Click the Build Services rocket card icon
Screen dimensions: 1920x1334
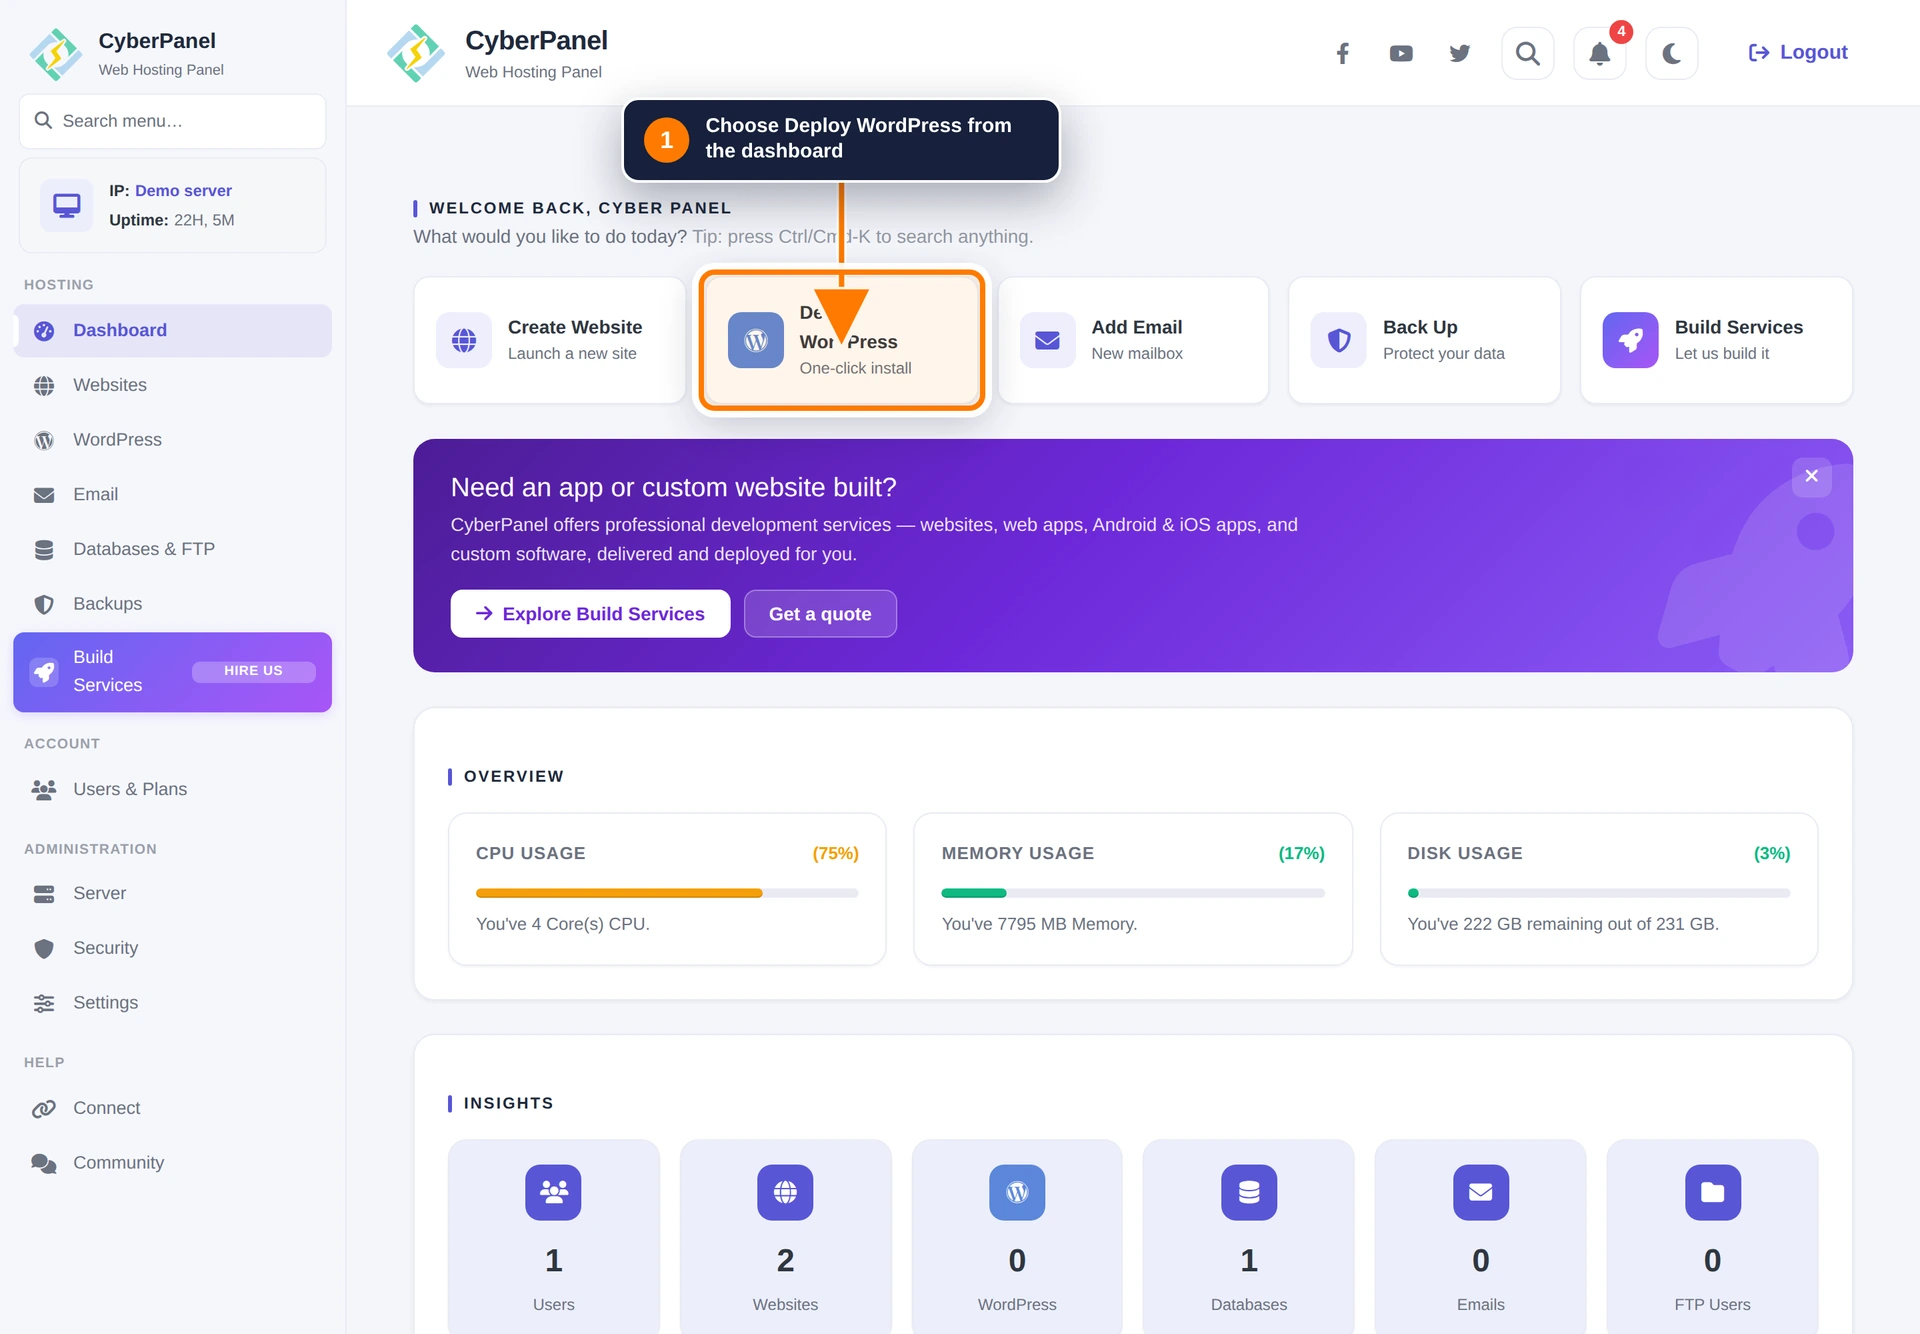[x=1631, y=340]
